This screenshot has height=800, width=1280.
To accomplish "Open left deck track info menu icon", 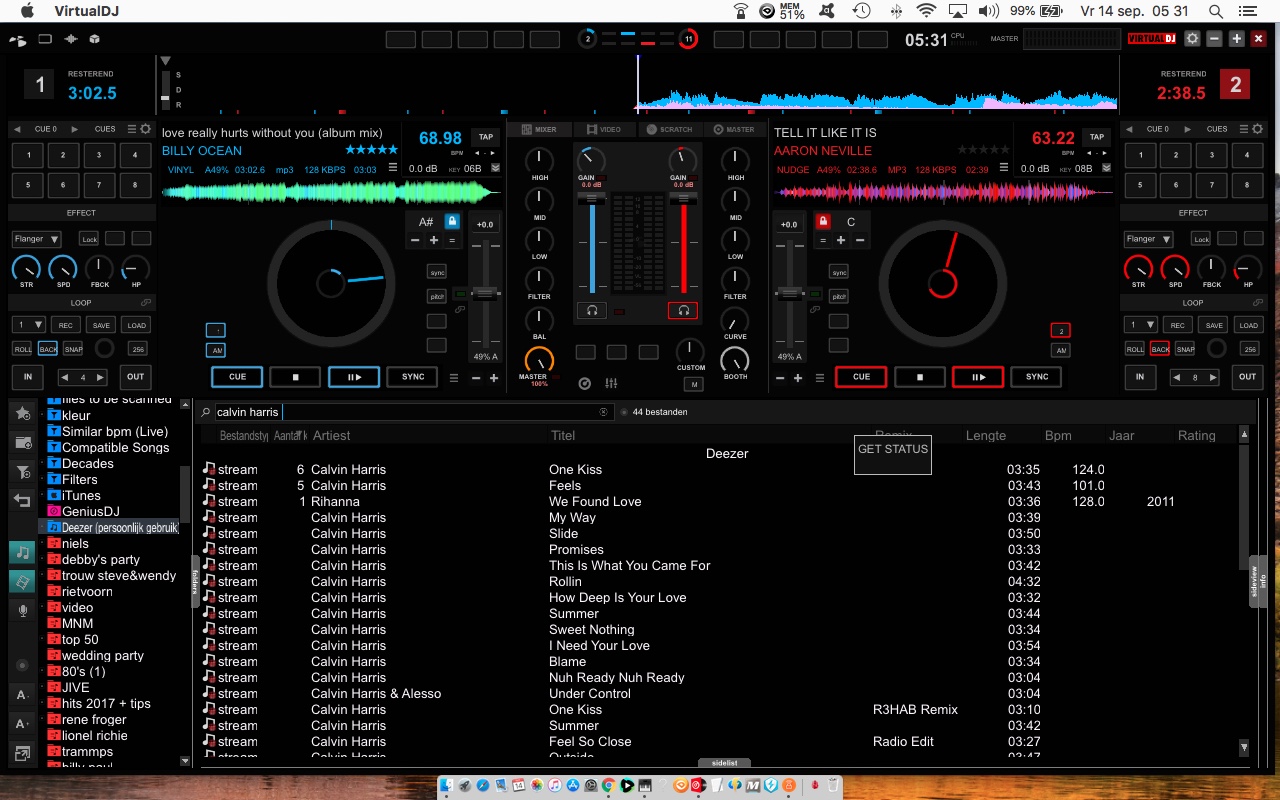I will pyautogui.click(x=393, y=168).
